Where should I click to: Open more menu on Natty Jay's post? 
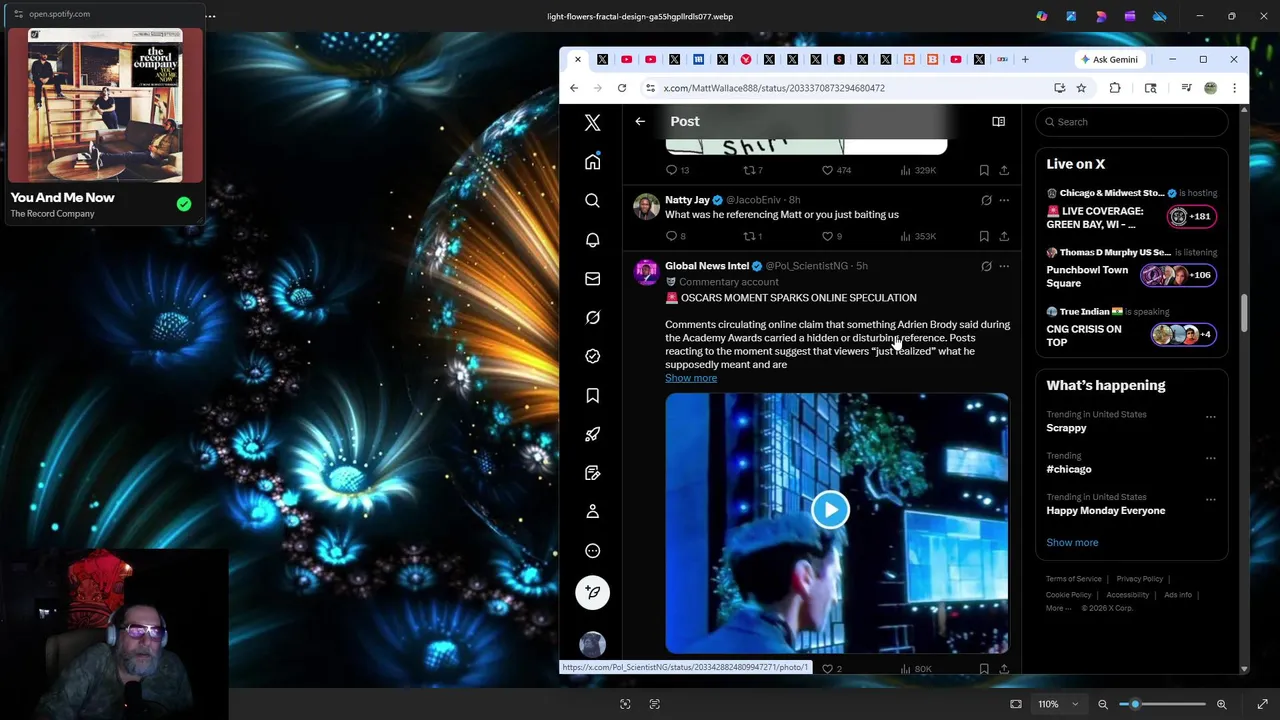[x=1004, y=200]
